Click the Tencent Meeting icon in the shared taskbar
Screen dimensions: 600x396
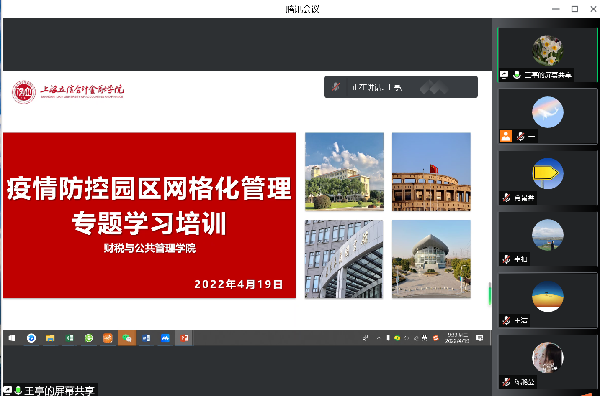coord(165,338)
